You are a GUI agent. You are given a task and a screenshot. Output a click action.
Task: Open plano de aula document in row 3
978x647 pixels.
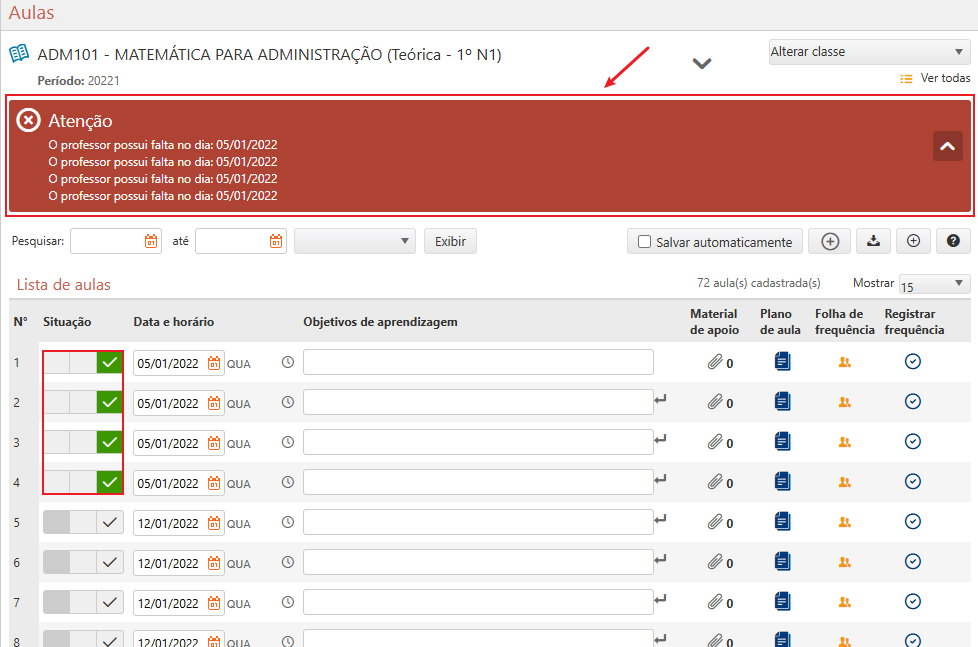click(782, 441)
